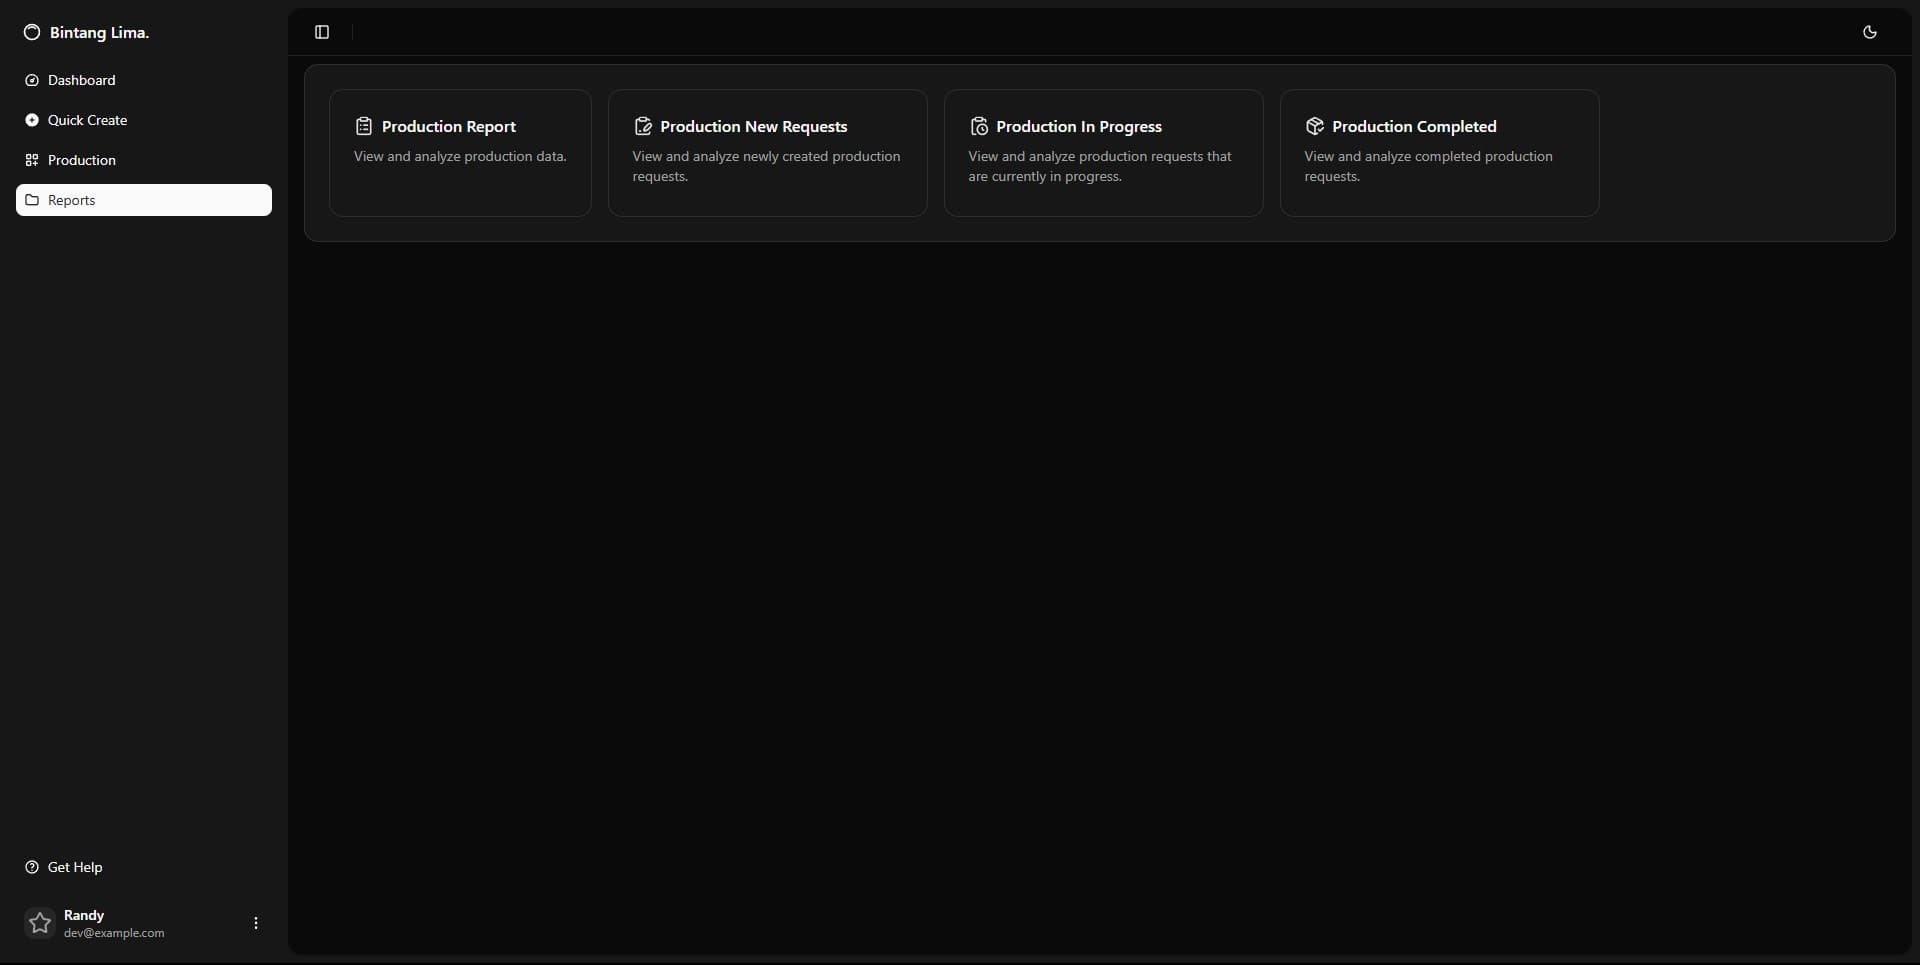Open Randy's three-dot options menu
This screenshot has width=1920, height=965.
[256, 922]
